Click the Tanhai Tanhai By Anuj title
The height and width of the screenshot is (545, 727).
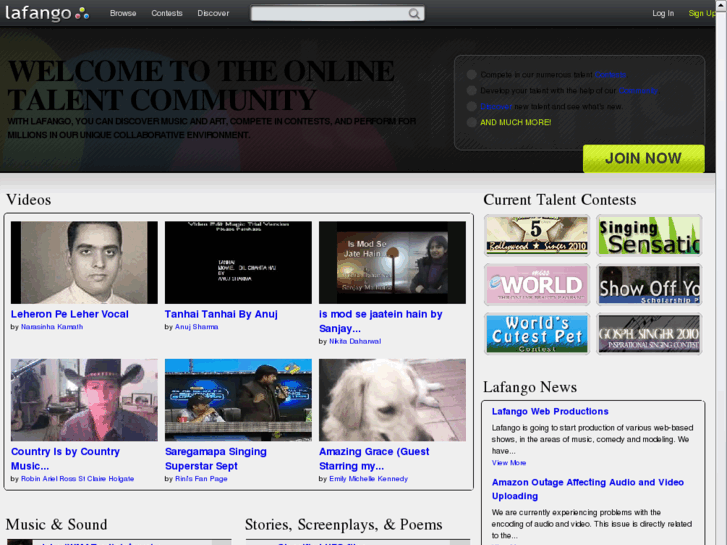click(x=221, y=314)
